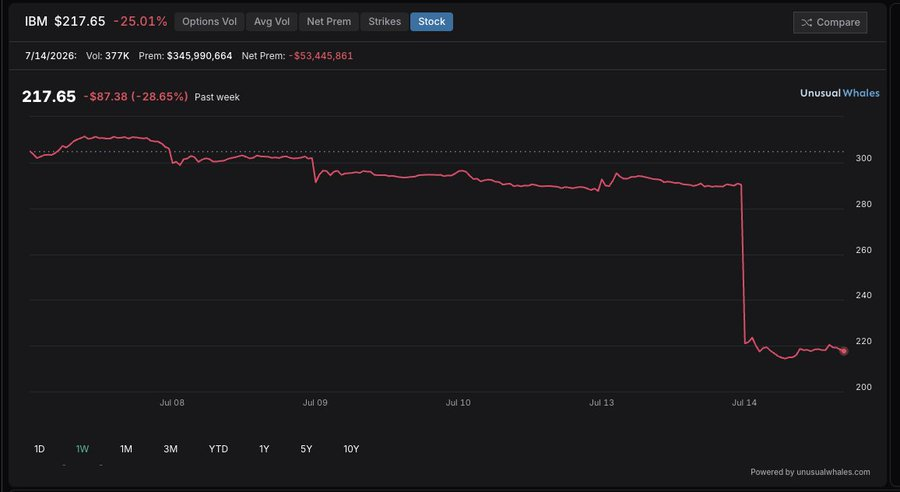
Task: Click the Vol: 377K value
Action: 108,56
